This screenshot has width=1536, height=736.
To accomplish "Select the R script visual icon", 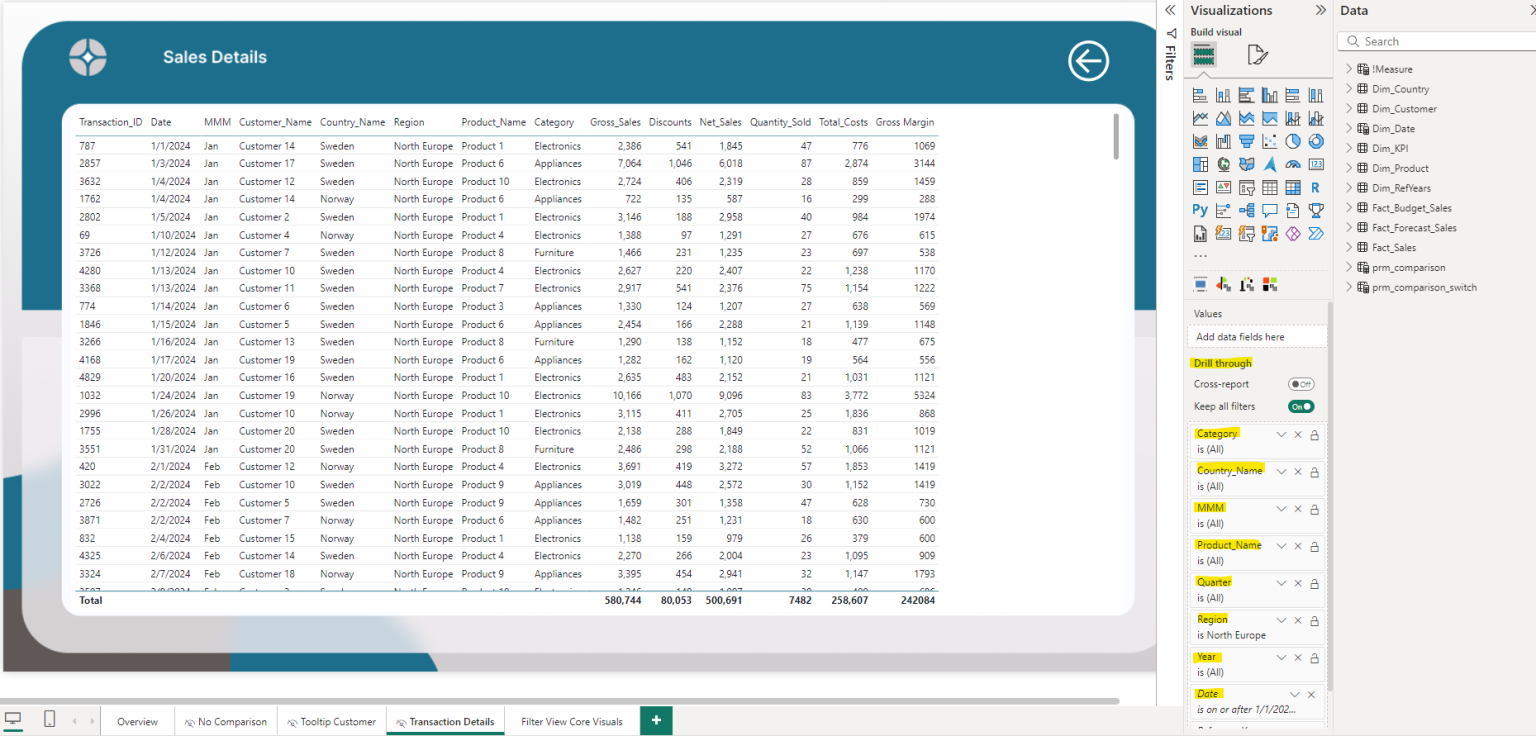I will (x=1315, y=186).
